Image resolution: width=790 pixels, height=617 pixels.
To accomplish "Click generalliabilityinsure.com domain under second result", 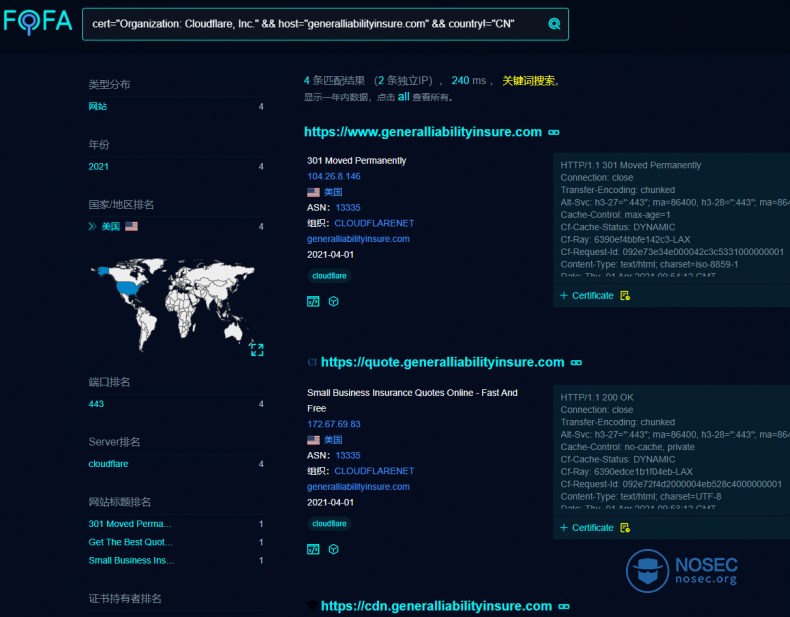I will [x=358, y=487].
